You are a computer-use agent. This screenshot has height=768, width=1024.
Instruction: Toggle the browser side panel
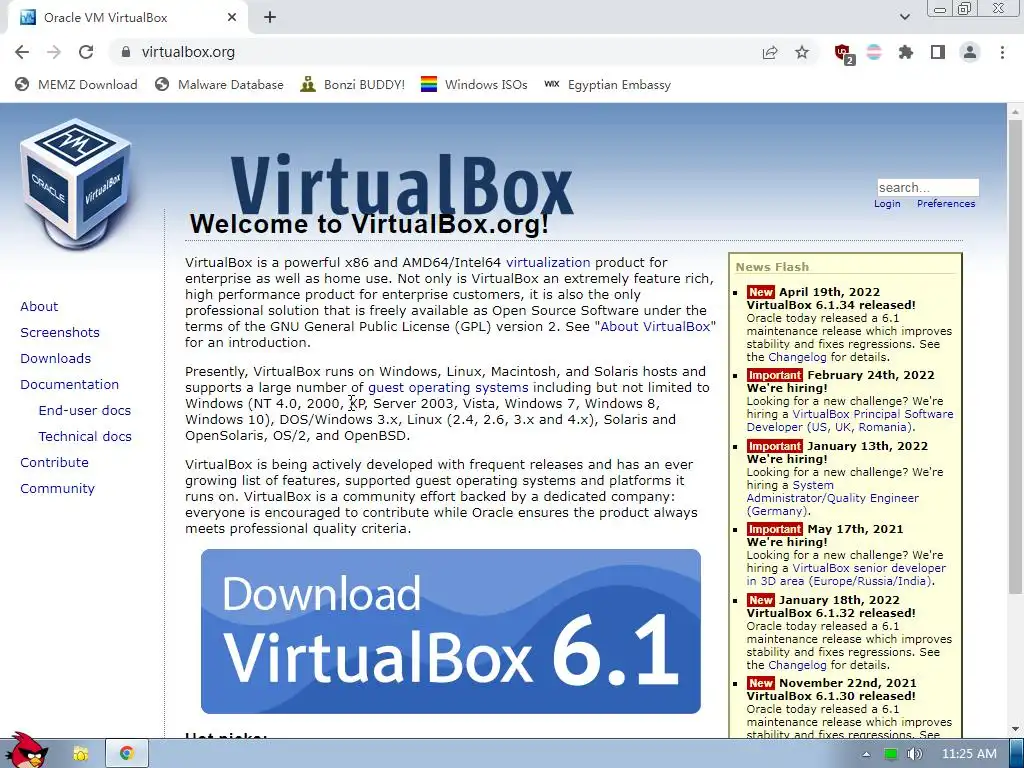tap(938, 52)
